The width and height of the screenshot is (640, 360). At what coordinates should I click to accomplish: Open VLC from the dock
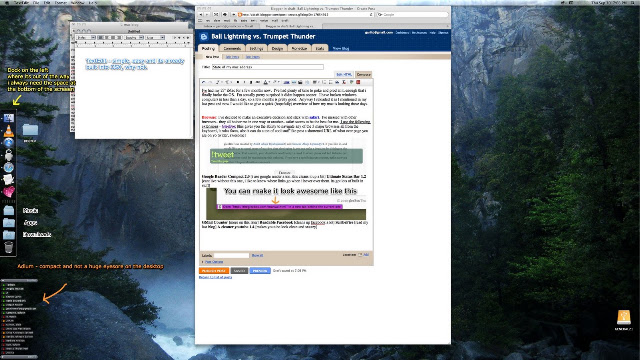click(x=9, y=131)
